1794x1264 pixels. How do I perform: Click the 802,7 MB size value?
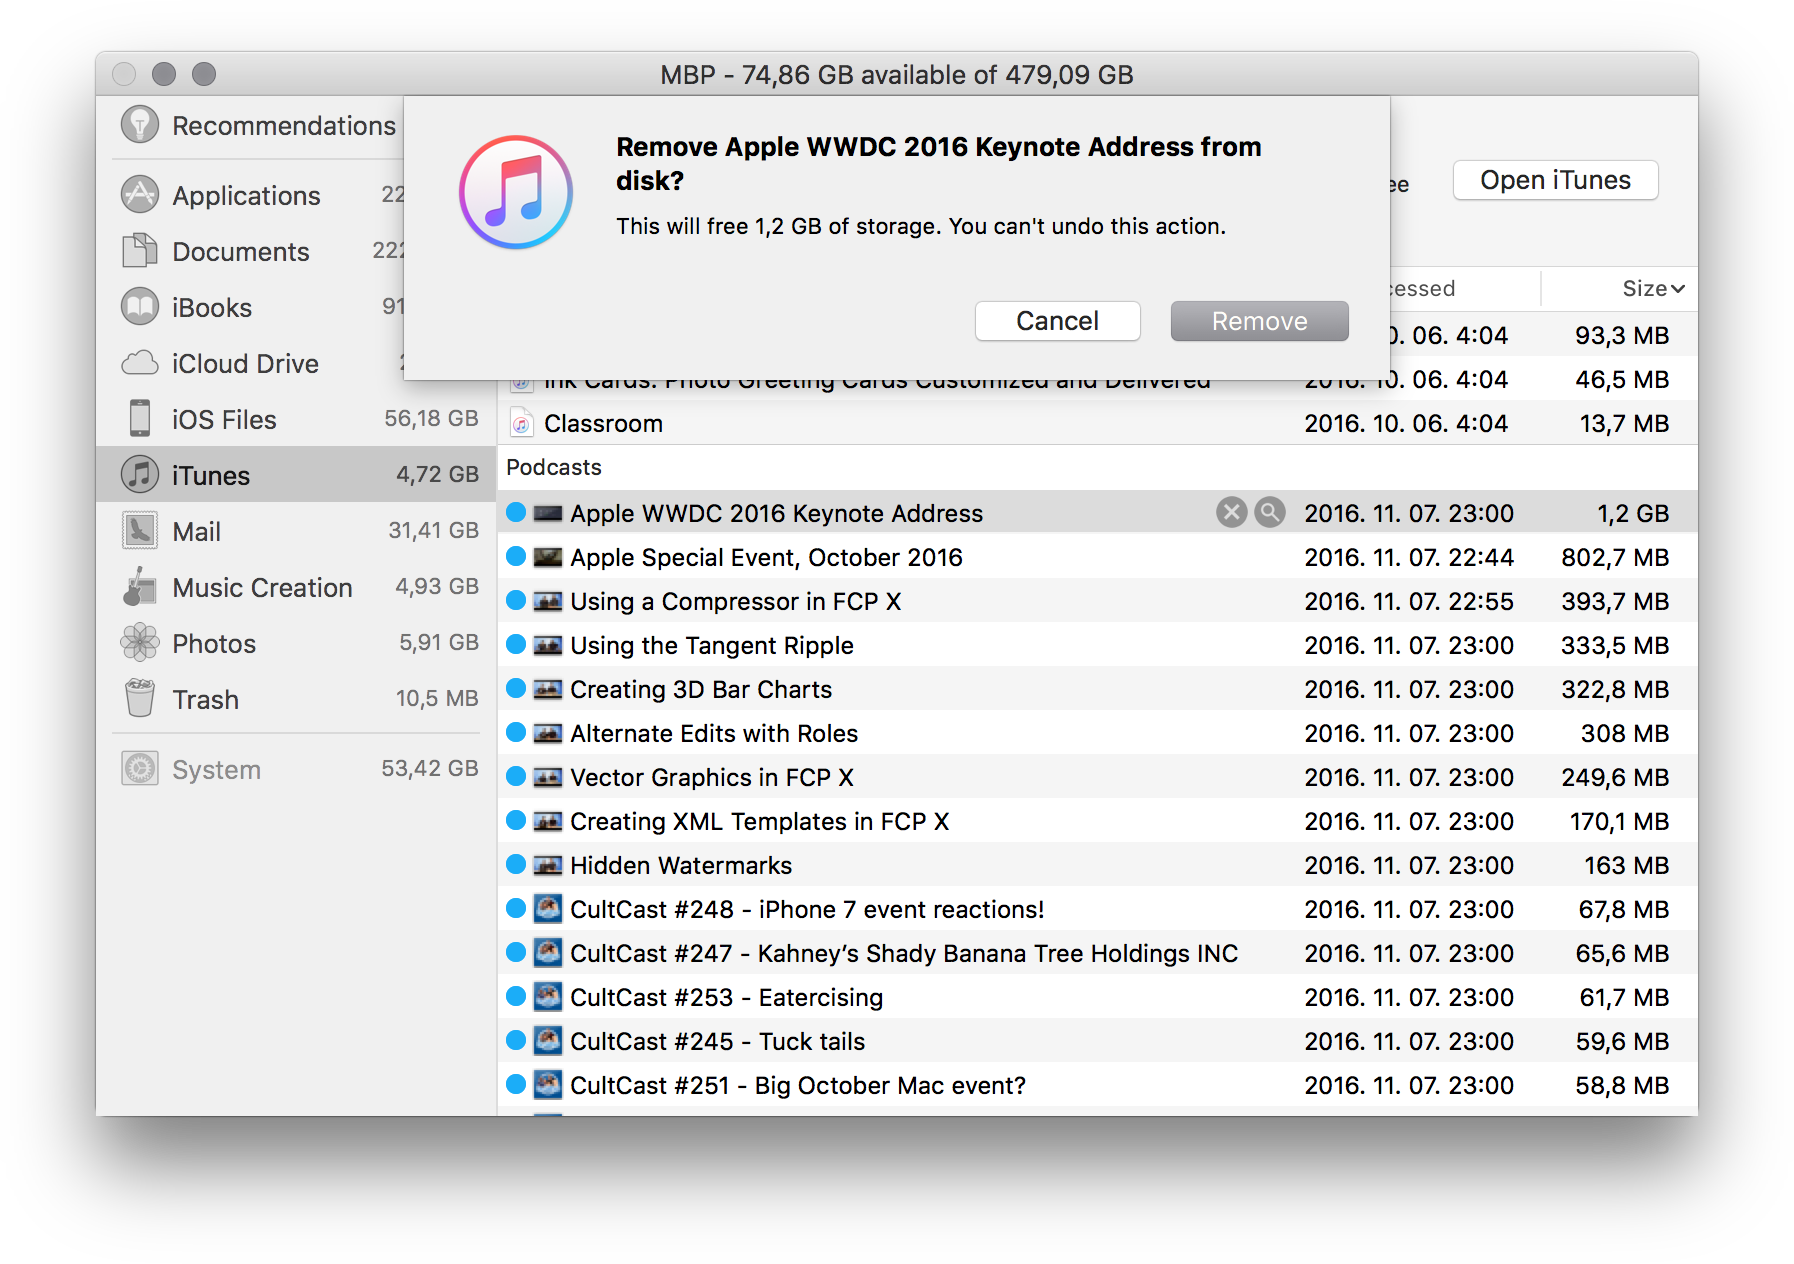click(x=1615, y=557)
